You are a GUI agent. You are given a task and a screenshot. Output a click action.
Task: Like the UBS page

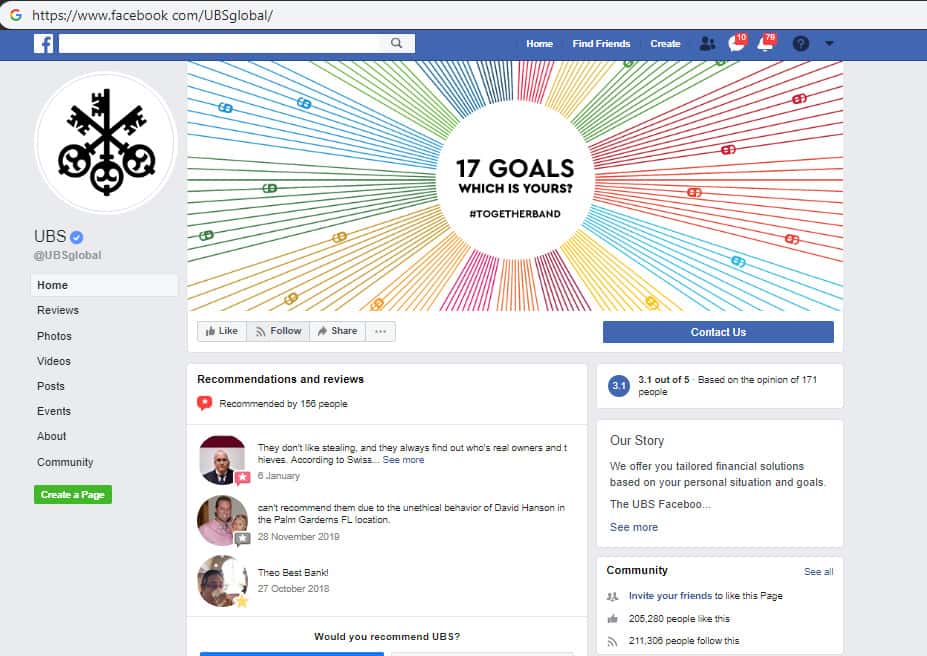click(222, 331)
